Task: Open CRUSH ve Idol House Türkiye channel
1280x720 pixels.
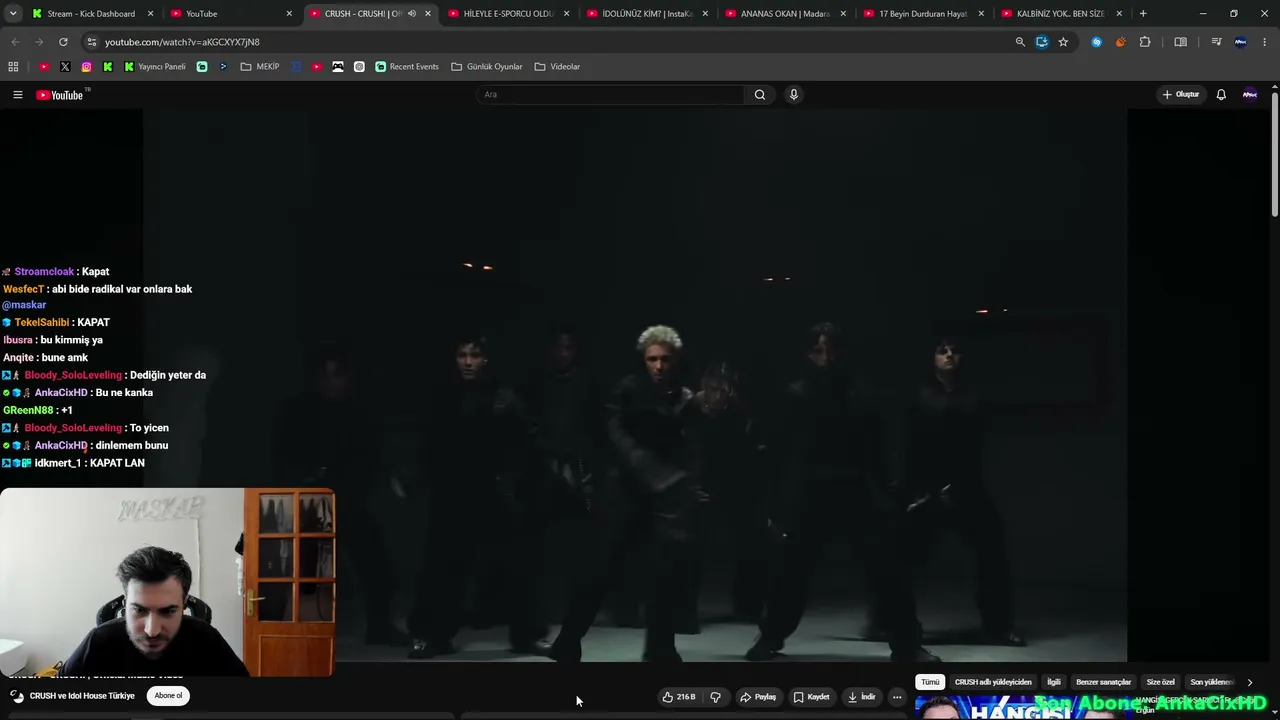Action: click(82, 696)
